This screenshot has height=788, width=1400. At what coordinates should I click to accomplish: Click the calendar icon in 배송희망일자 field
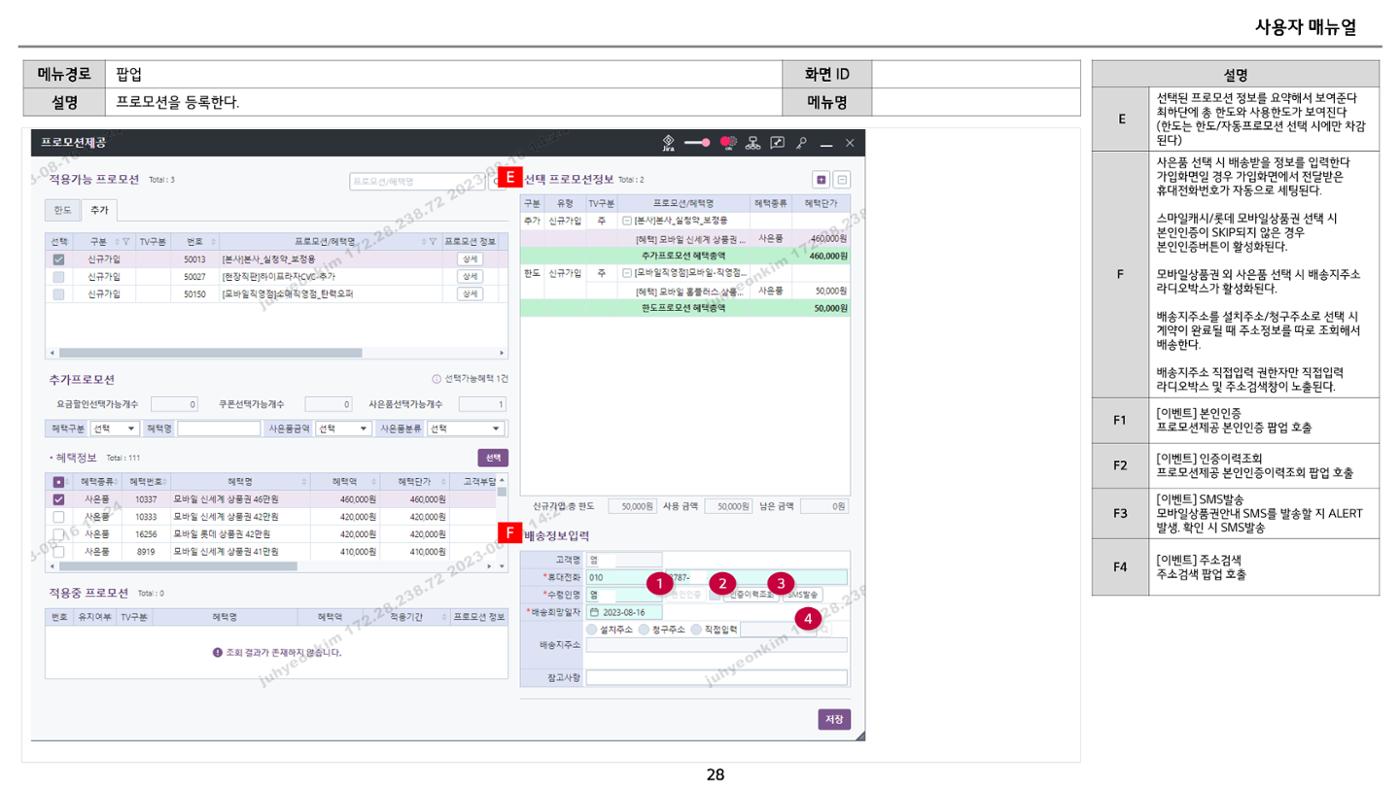[594, 612]
